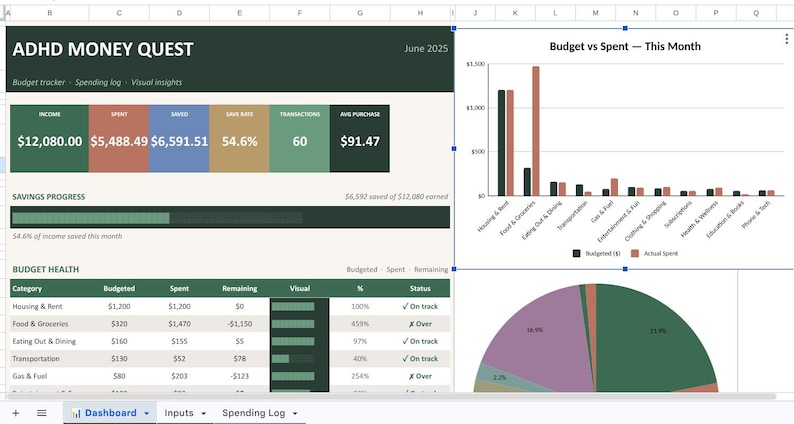The image size is (794, 424).
Task: Click the '$6,592 saved of $12,080 earned' text
Action: (396, 197)
